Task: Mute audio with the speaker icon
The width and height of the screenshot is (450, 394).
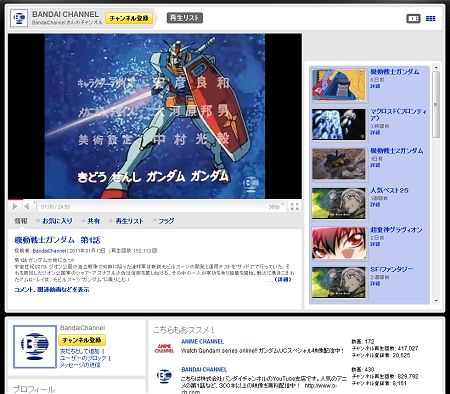Action: point(27,206)
